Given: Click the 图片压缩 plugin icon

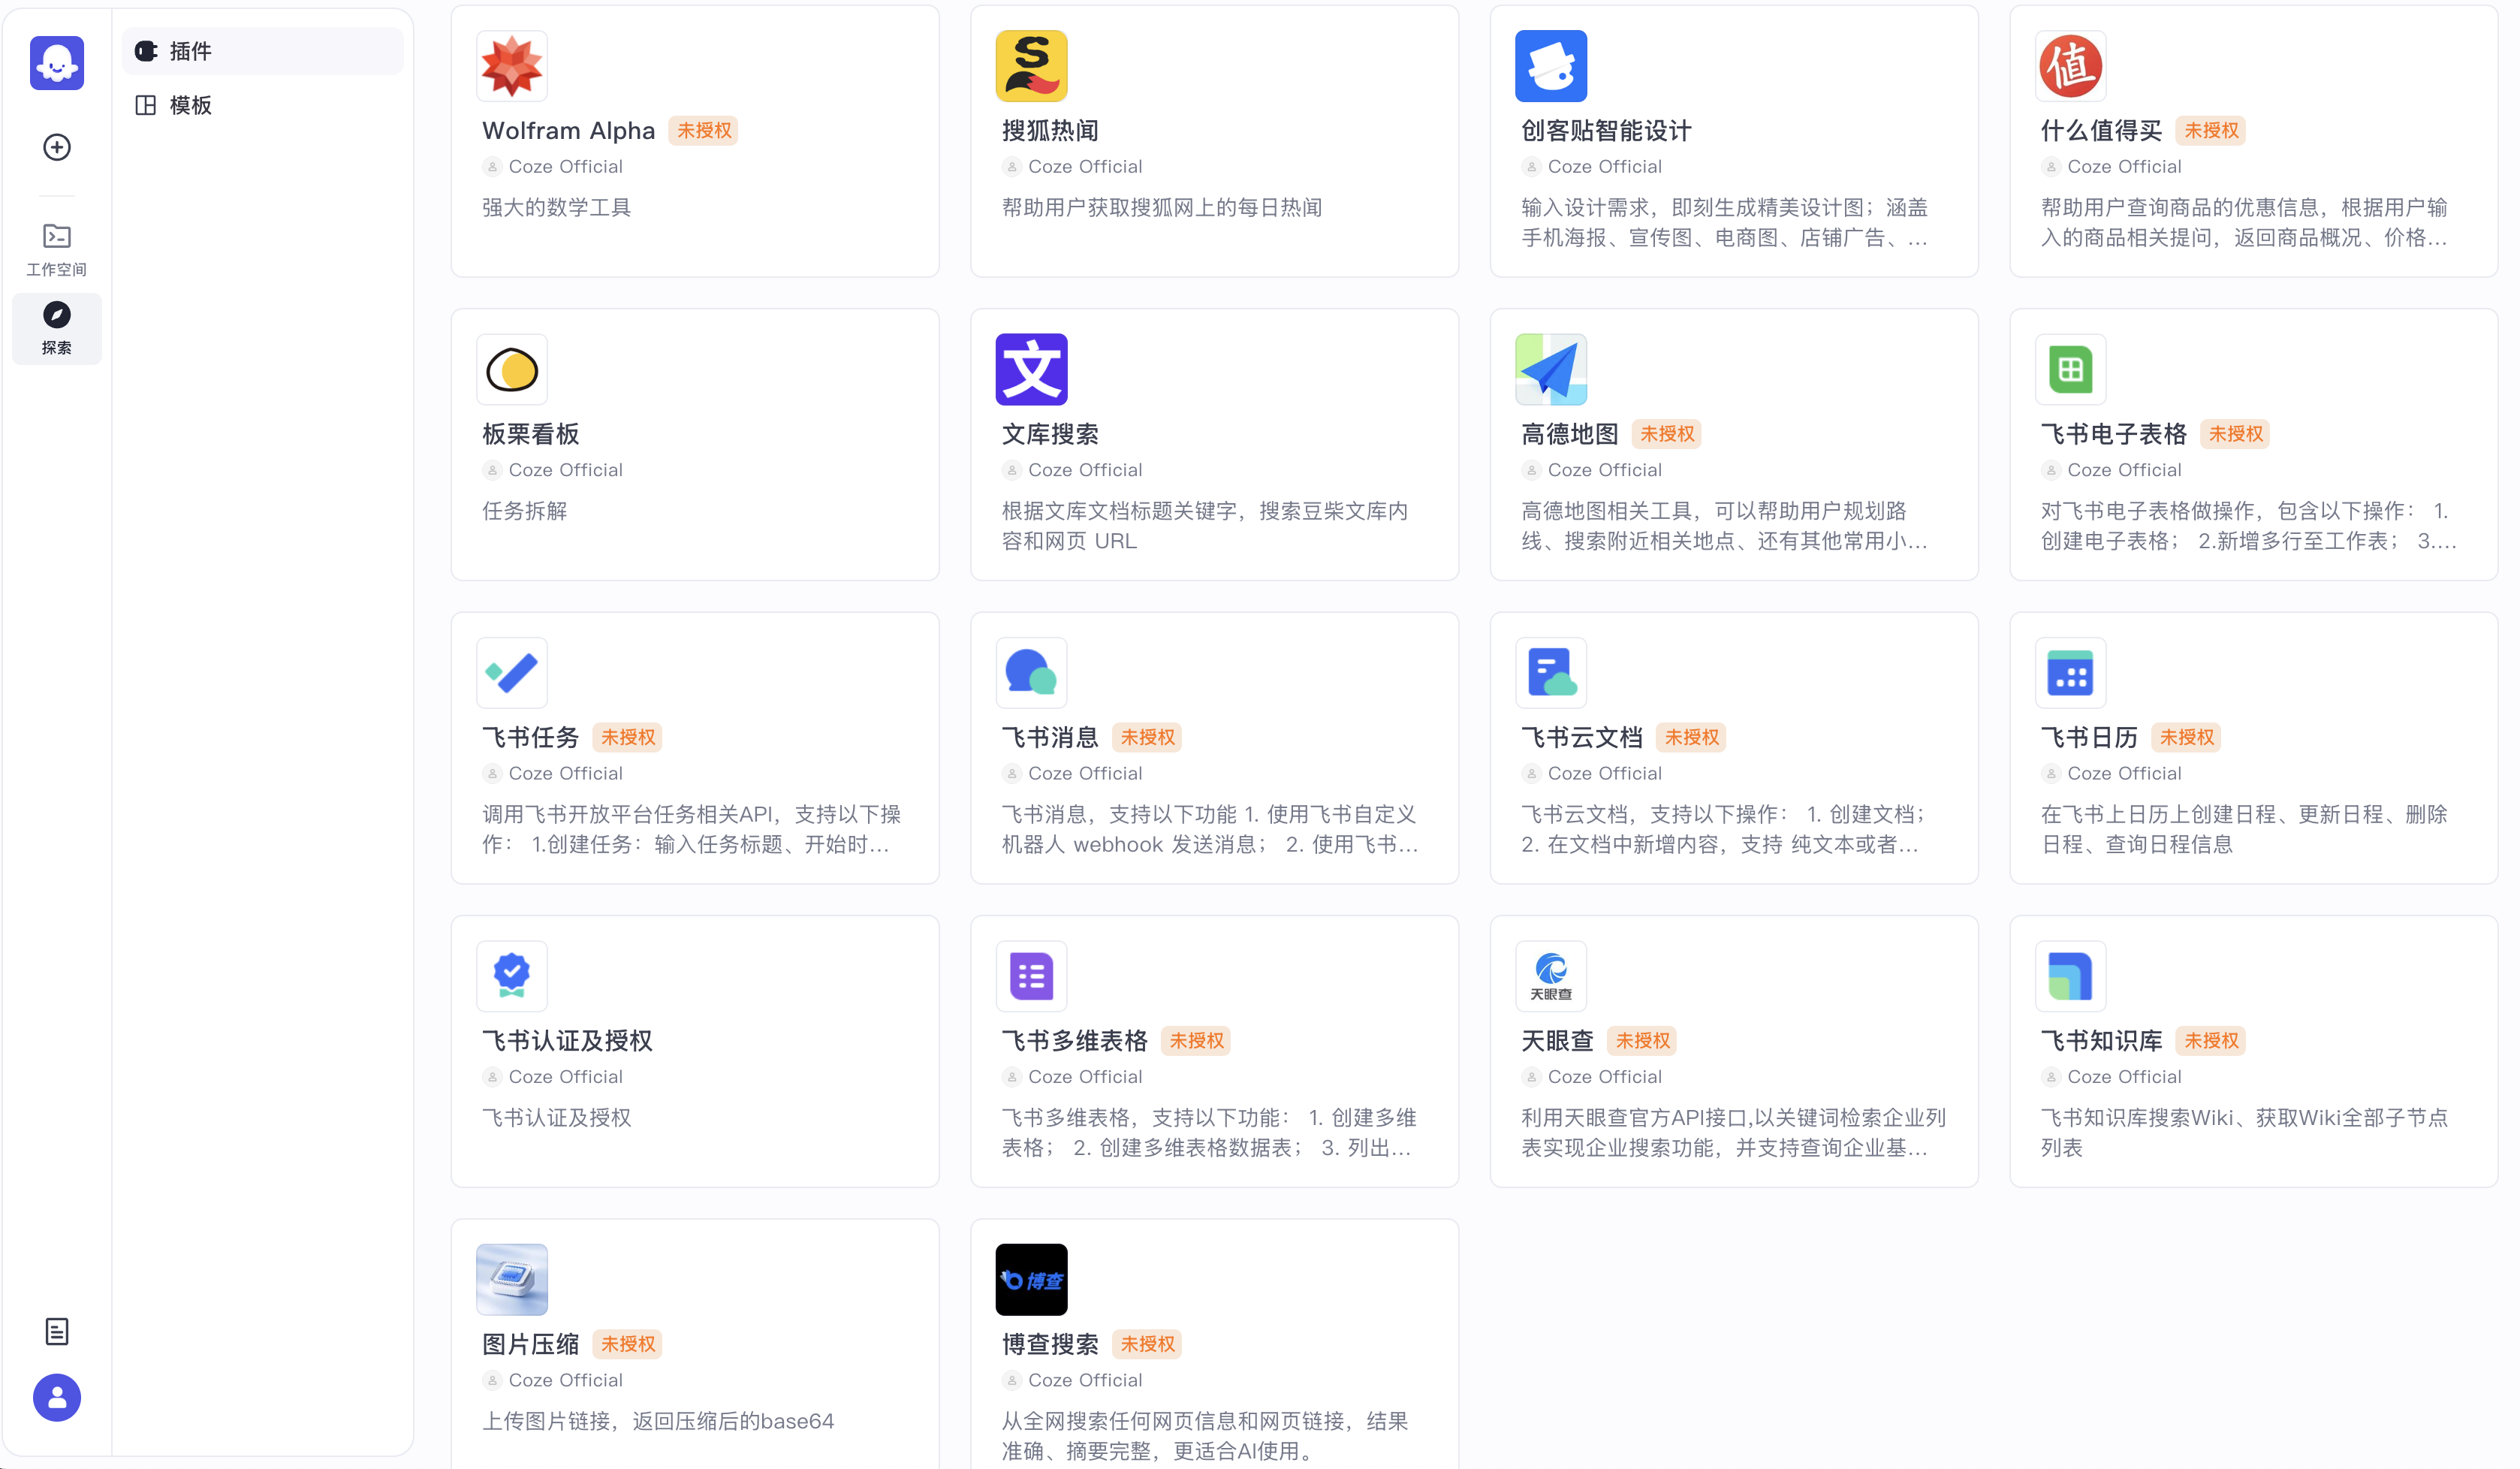Looking at the screenshot, I should pyautogui.click(x=512, y=1280).
